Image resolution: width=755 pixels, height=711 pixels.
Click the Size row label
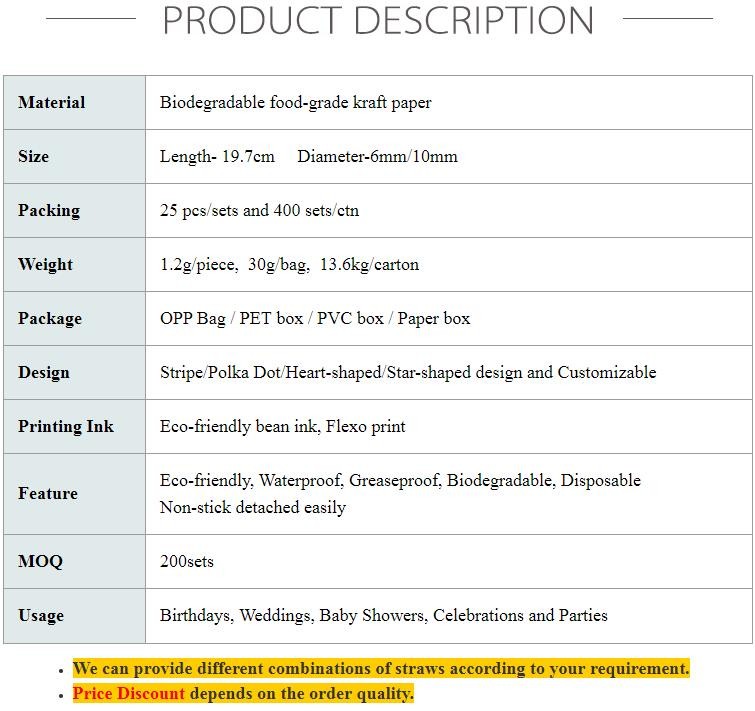pyautogui.click(x=33, y=156)
